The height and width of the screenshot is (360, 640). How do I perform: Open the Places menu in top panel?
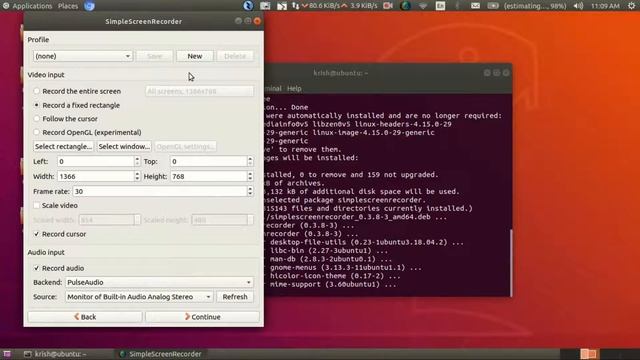click(x=68, y=6)
